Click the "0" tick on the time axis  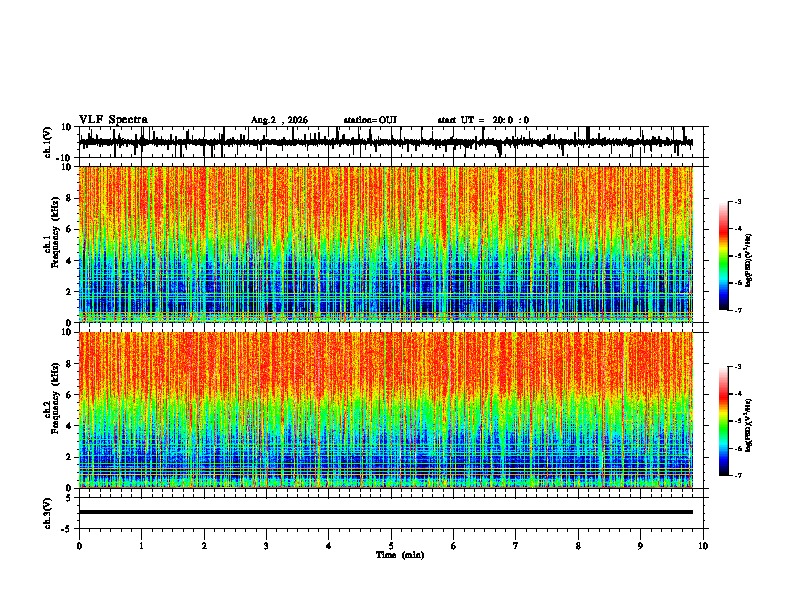tap(79, 546)
